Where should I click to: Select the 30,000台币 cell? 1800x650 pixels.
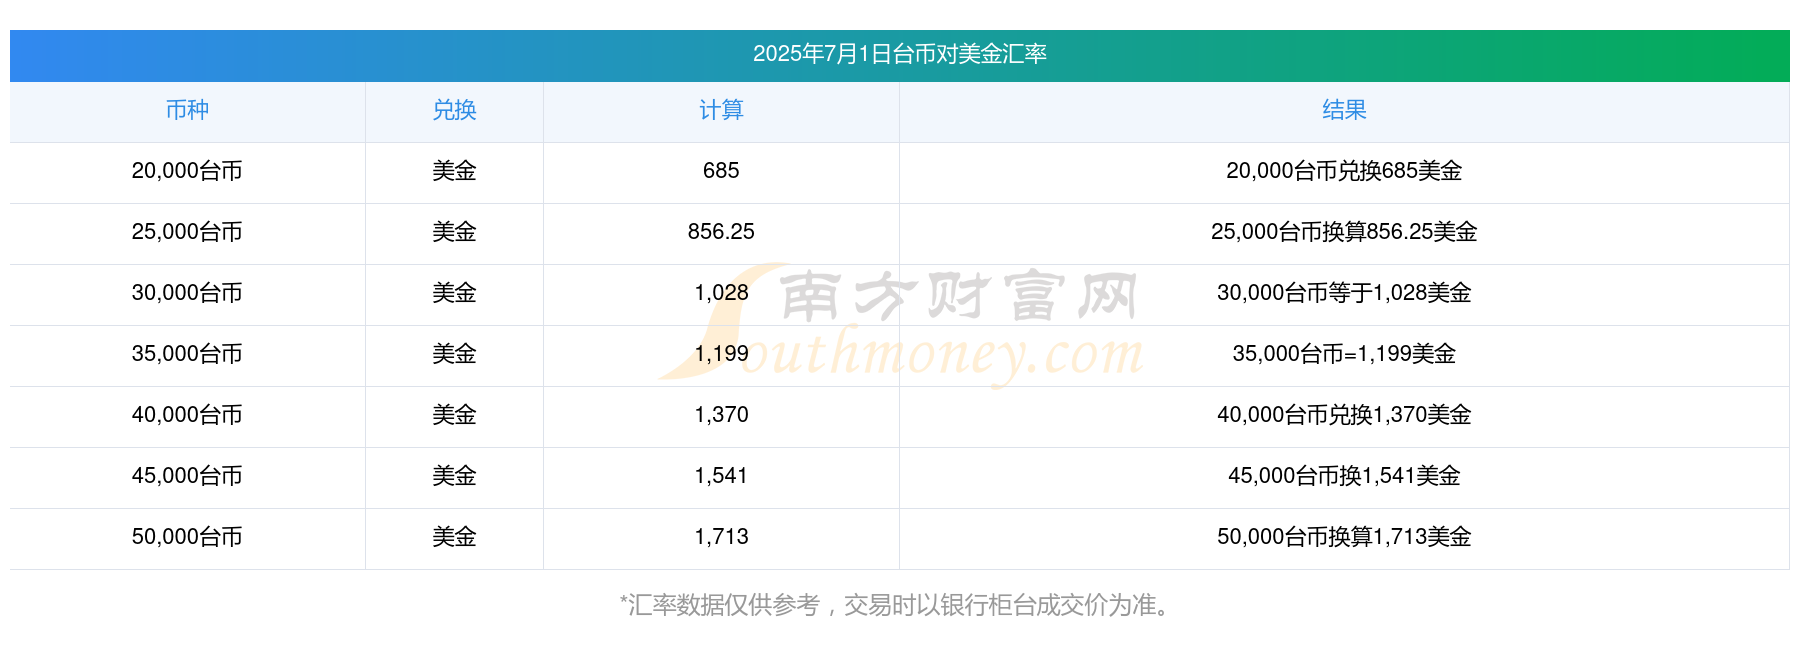tap(187, 293)
